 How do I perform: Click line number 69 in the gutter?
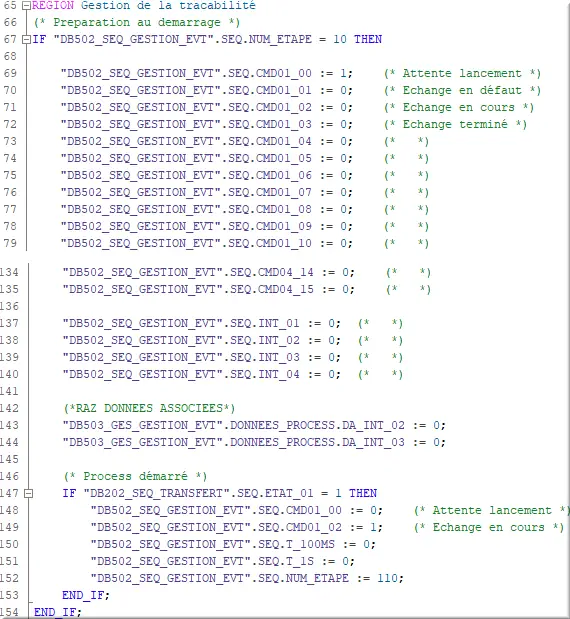10,73
